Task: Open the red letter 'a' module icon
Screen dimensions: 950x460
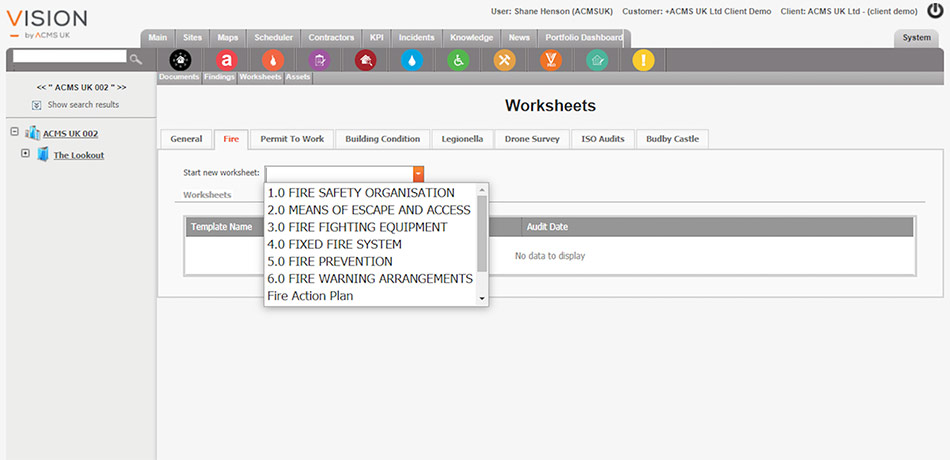Action: [227, 60]
